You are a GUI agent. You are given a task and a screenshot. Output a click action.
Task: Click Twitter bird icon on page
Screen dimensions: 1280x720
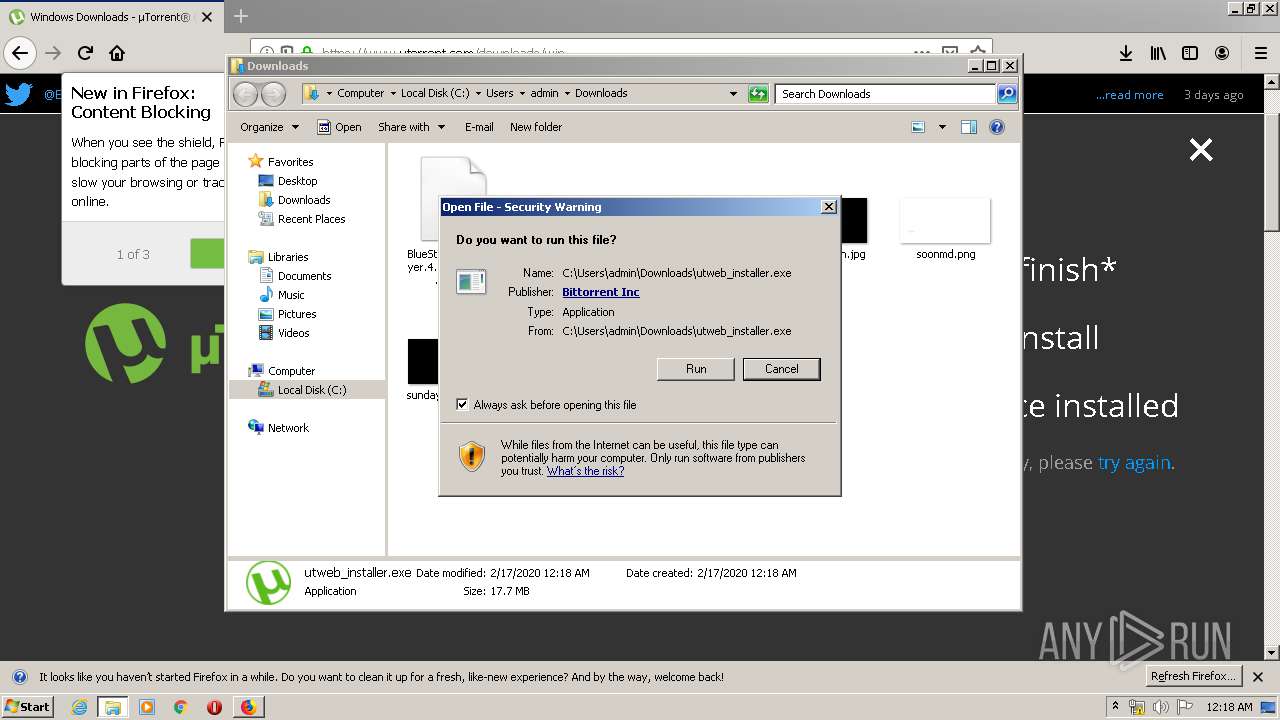18,95
